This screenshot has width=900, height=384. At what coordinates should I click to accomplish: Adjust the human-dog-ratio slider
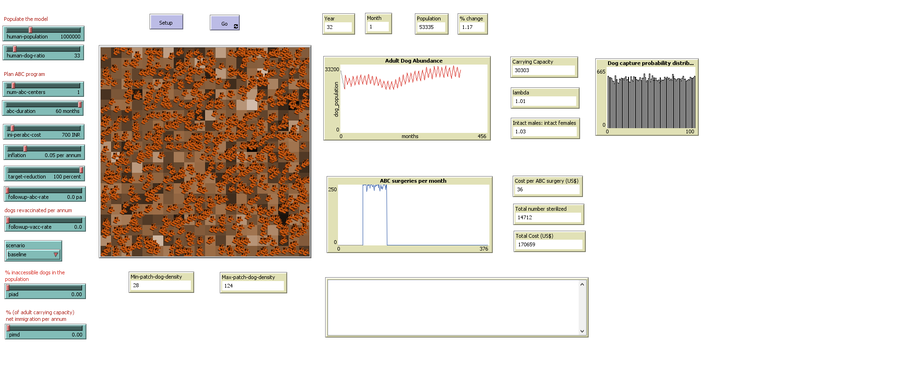click(x=44, y=53)
